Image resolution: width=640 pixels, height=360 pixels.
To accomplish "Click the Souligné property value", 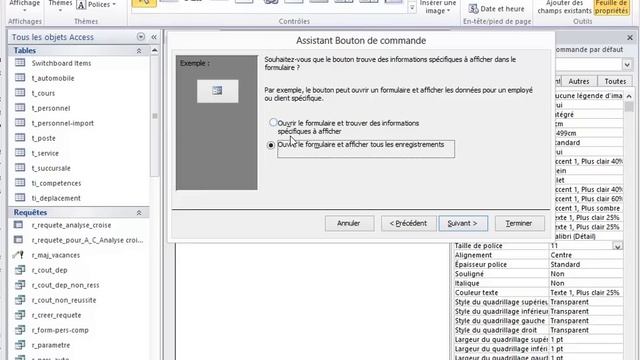I will pyautogui.click(x=586, y=274).
